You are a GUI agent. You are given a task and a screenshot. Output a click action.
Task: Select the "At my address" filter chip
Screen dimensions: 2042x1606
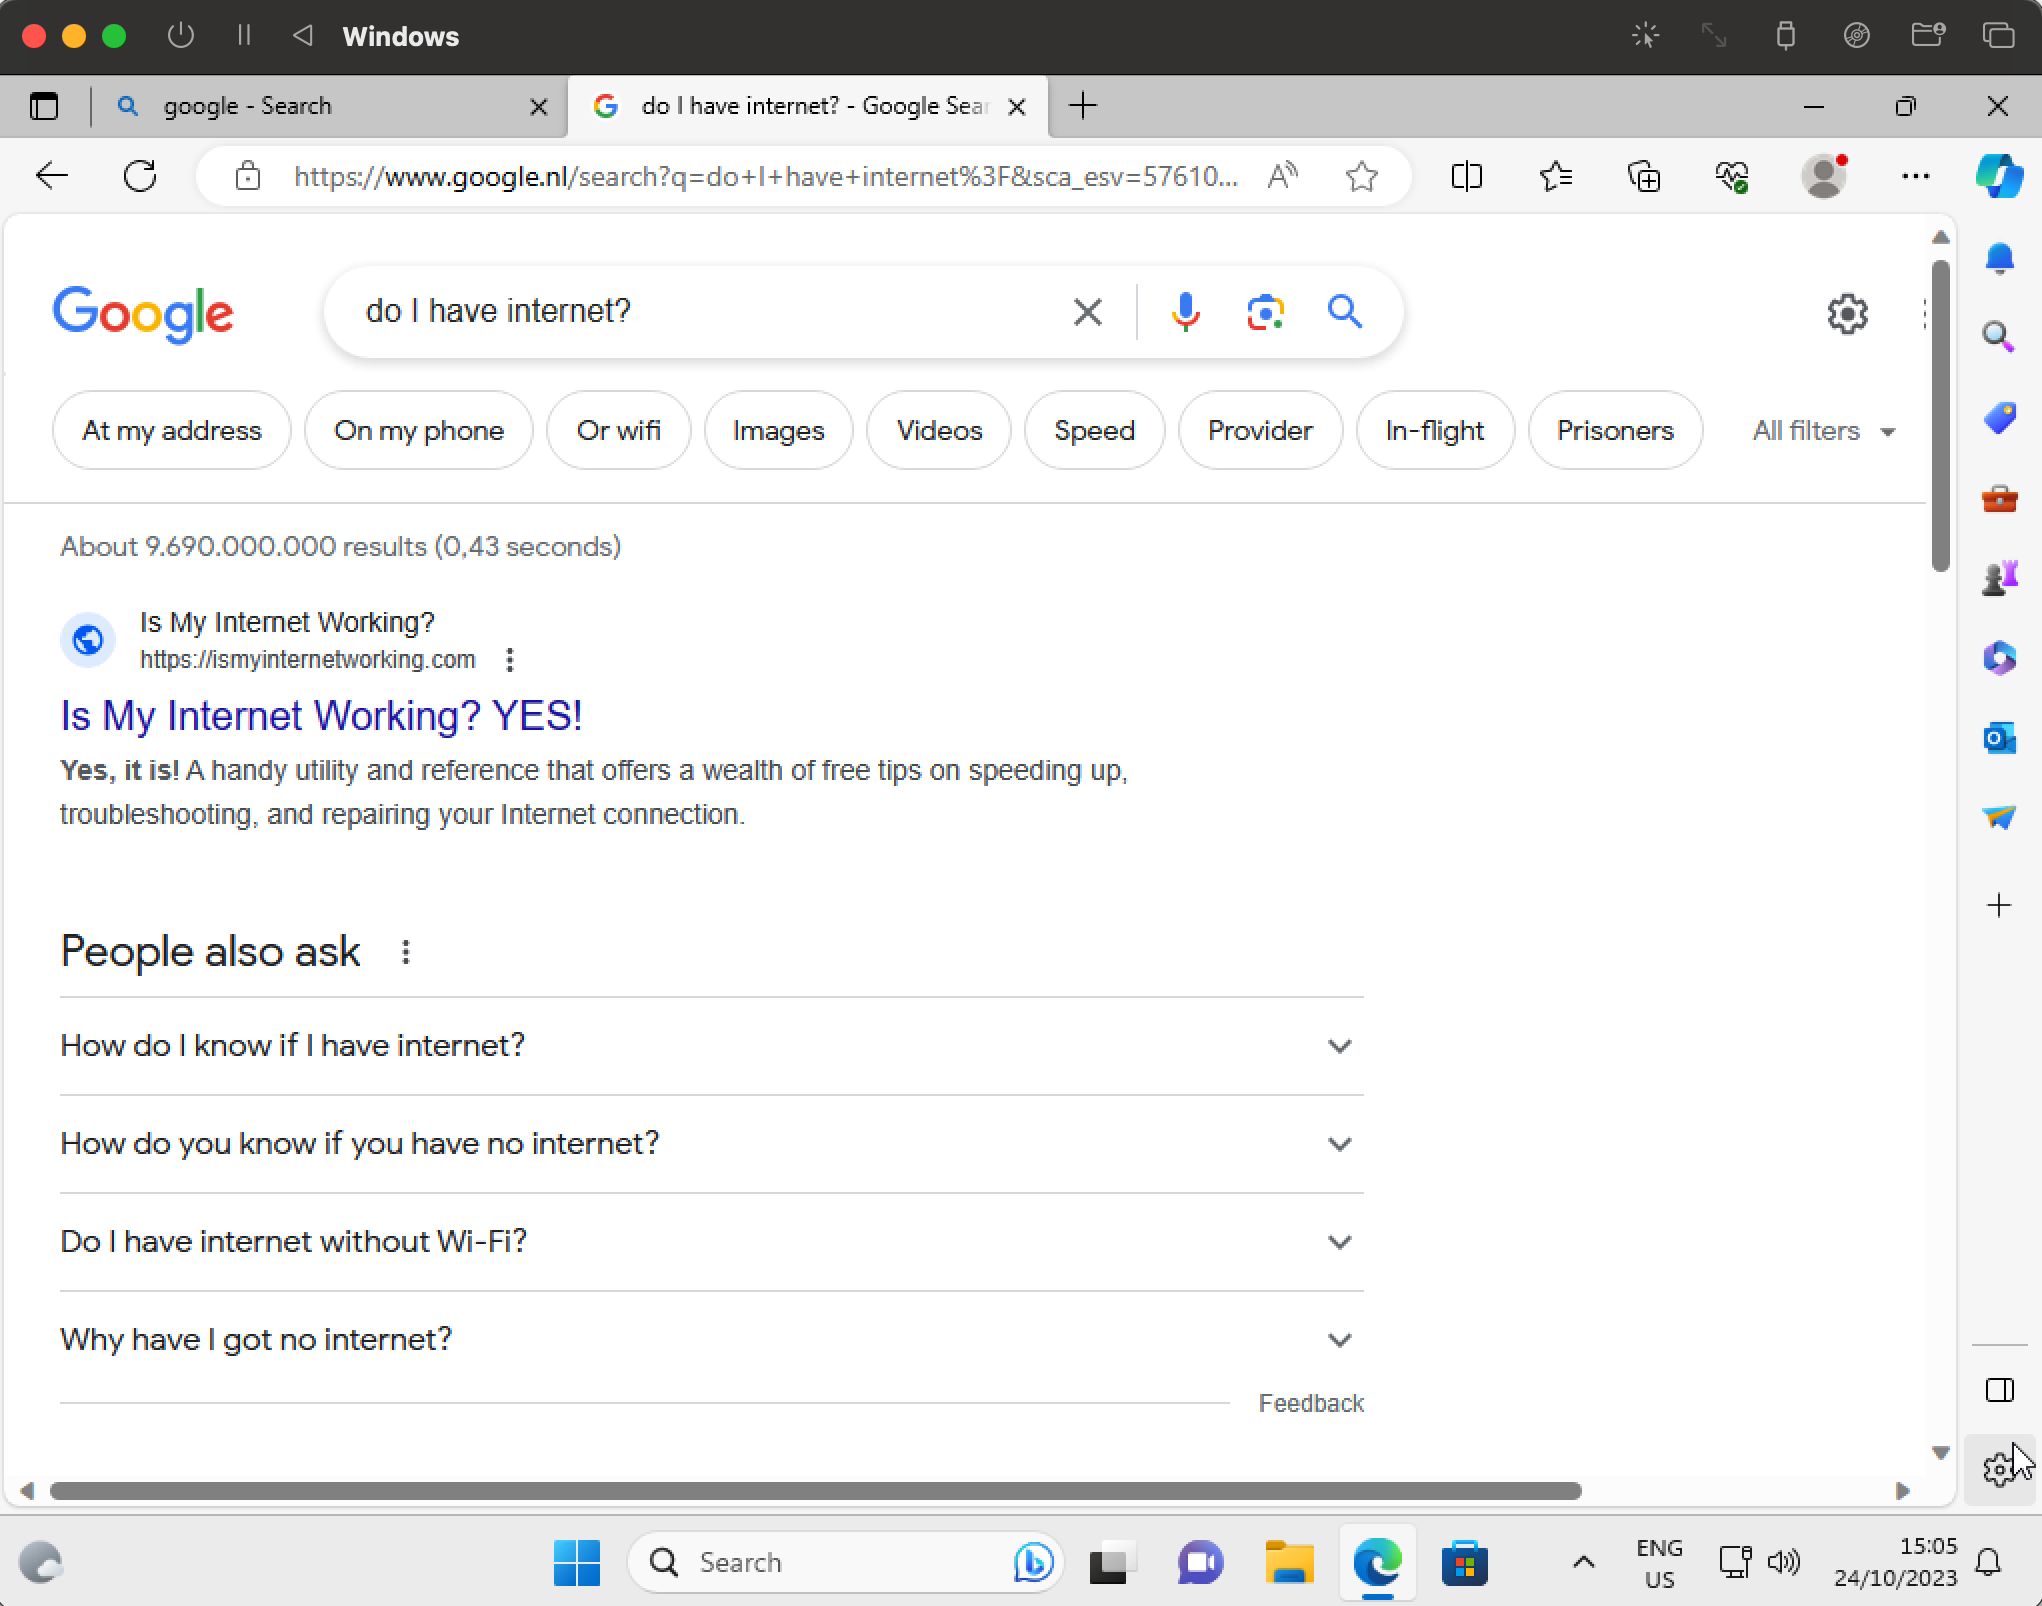coord(171,431)
